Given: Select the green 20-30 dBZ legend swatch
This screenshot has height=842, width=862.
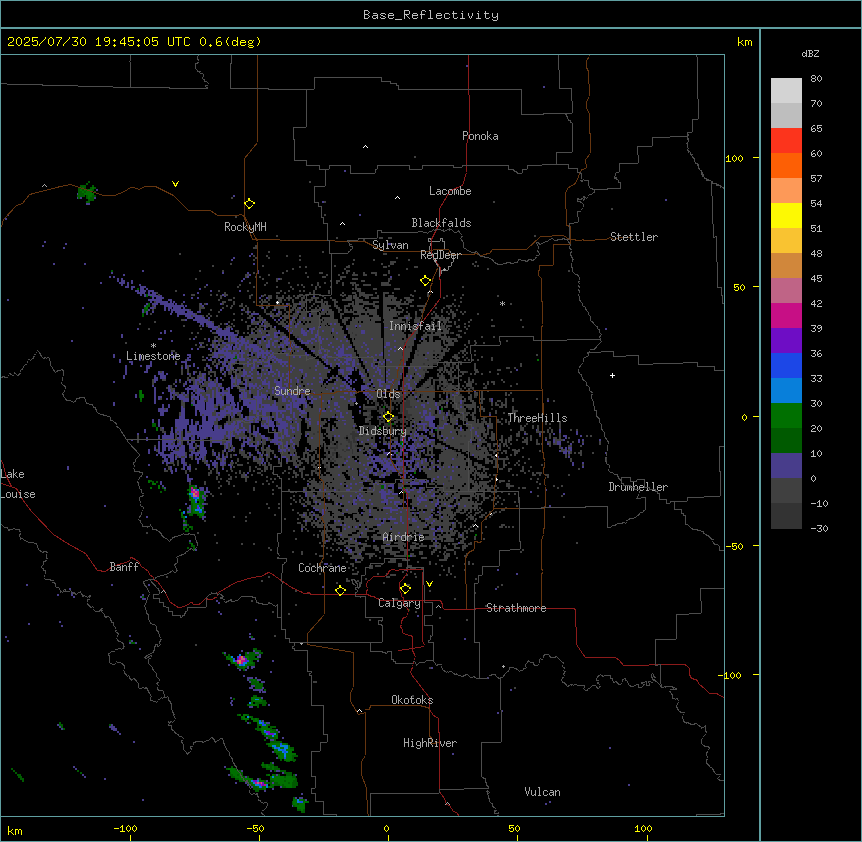Looking at the screenshot, I should 786,416.
